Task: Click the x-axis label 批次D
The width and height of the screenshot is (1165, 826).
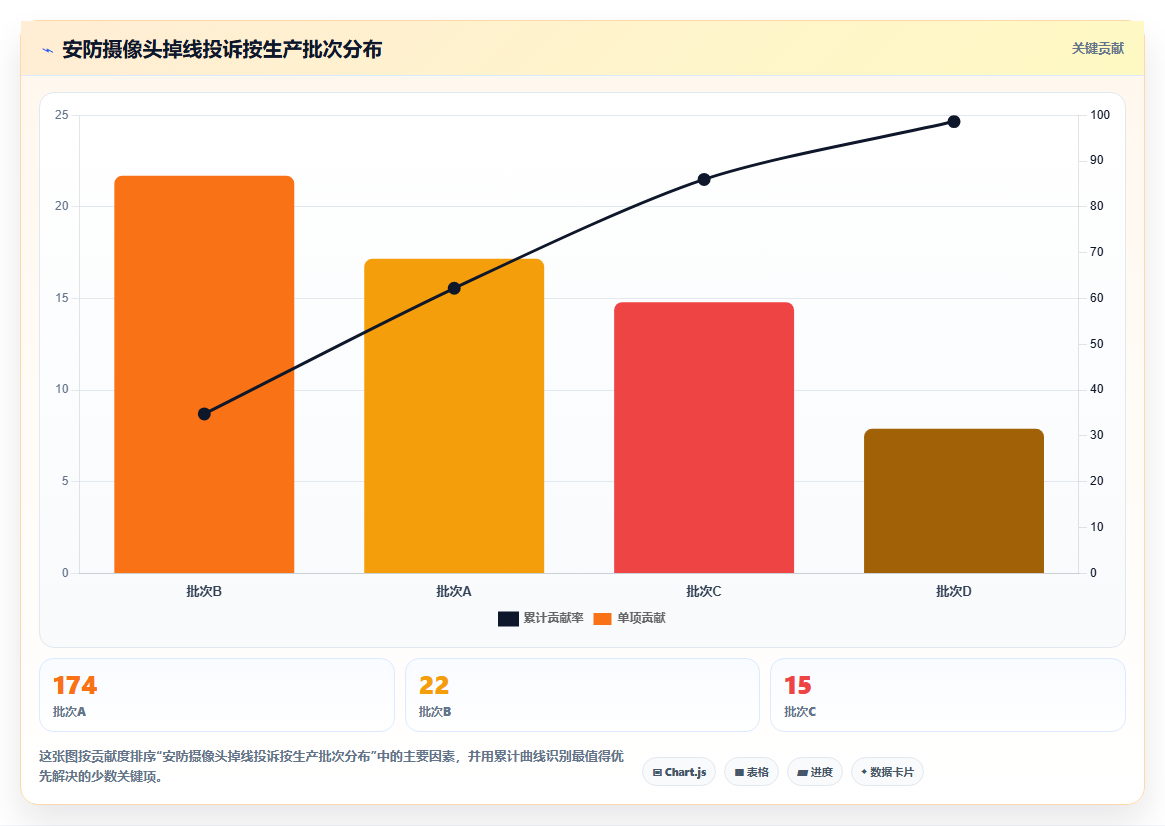Action: [x=954, y=591]
